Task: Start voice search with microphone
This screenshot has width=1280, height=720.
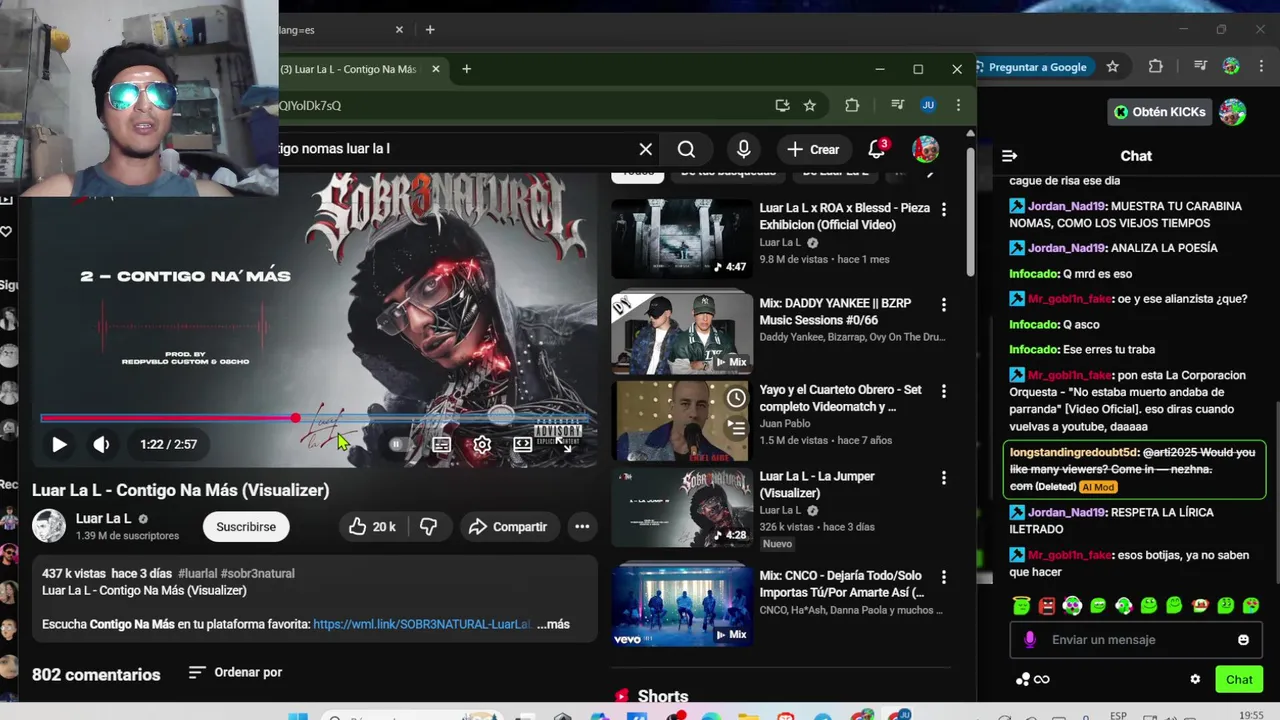Action: tap(743, 149)
